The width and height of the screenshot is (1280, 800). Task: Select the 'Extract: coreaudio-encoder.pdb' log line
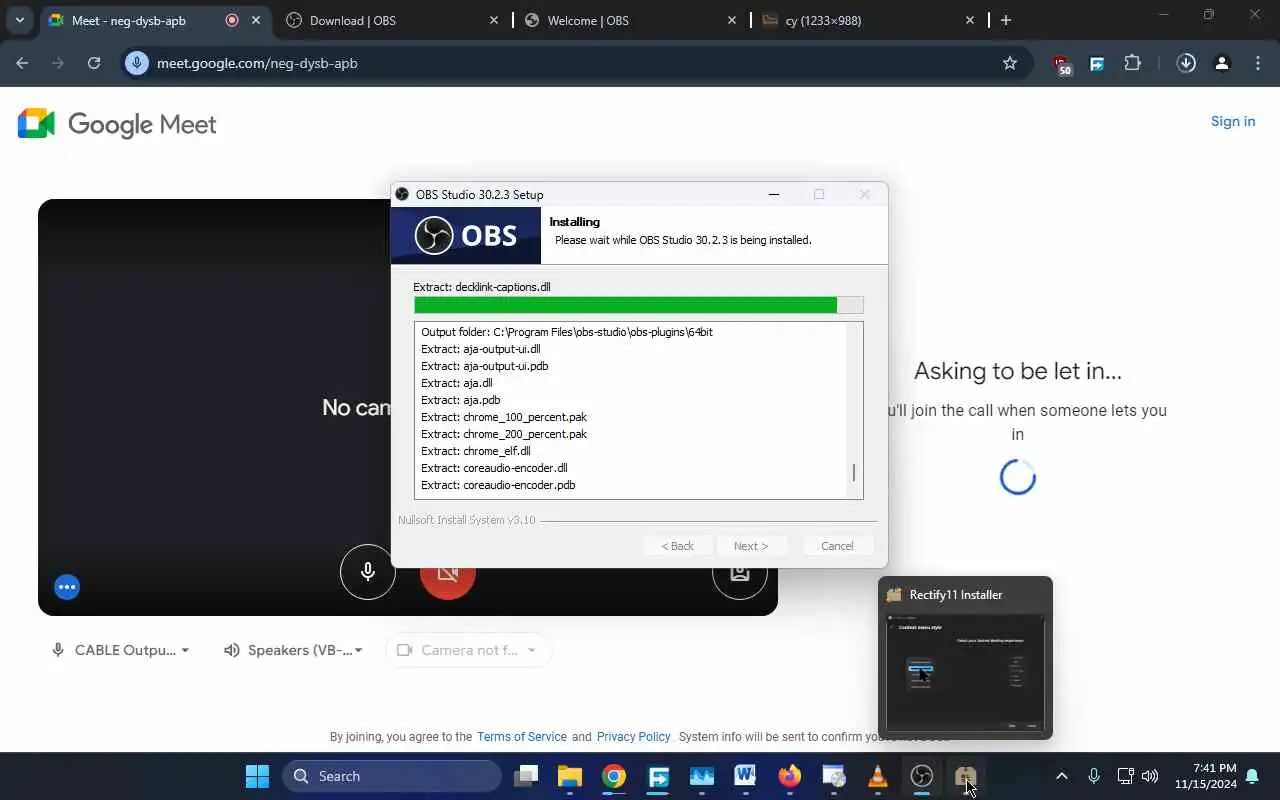[498, 485]
